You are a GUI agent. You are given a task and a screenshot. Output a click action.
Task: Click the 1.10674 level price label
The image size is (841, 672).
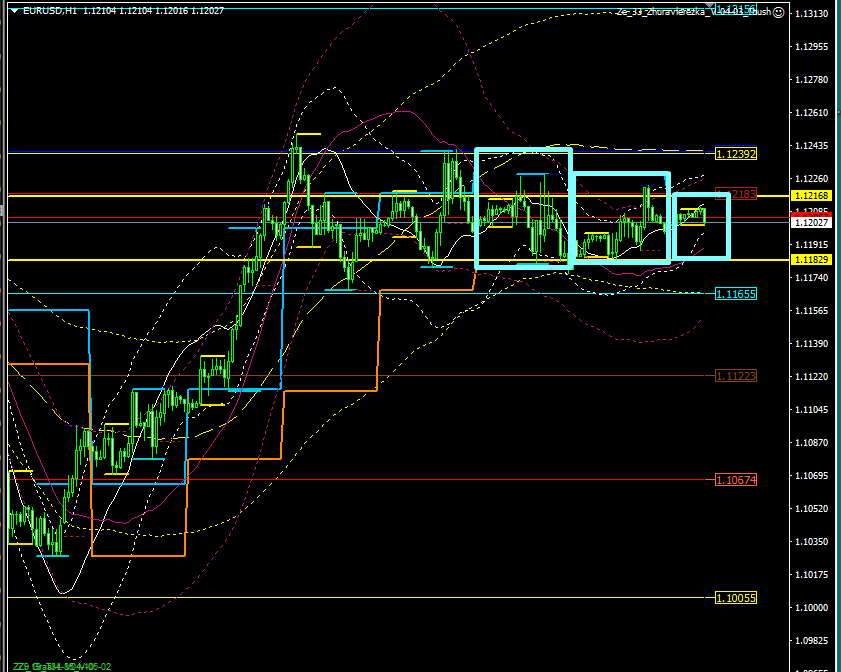pyautogui.click(x=736, y=480)
